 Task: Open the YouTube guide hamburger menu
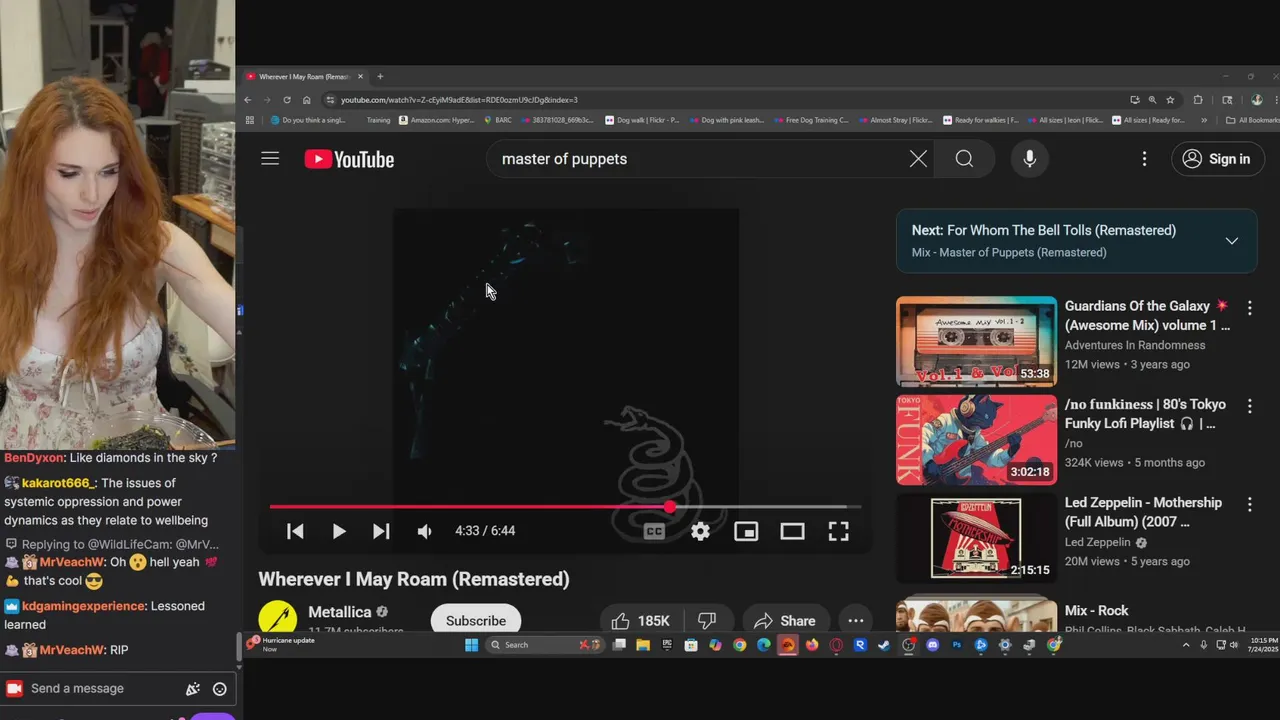pos(270,159)
